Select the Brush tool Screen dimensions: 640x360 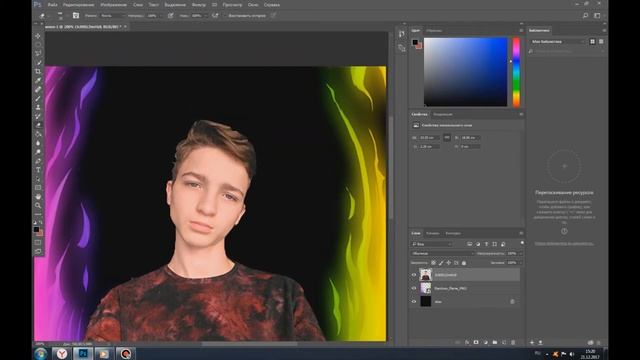tap(38, 98)
